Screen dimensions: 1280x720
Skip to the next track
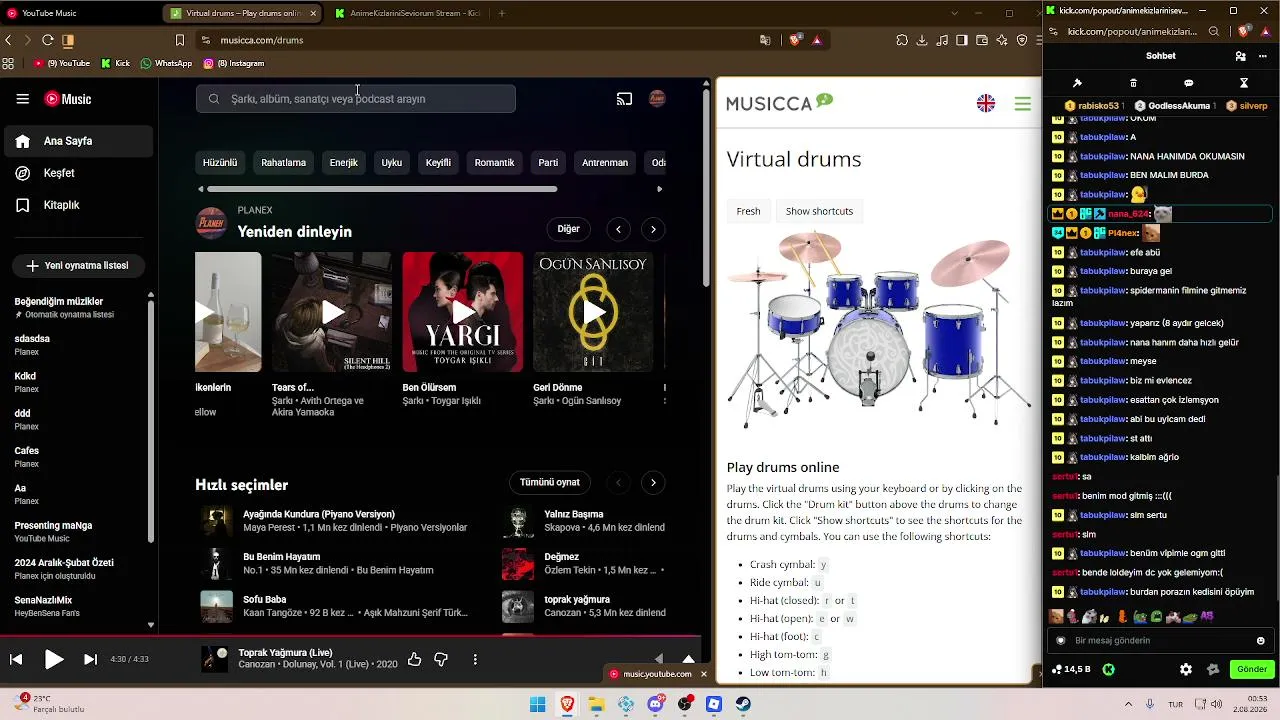90,660
